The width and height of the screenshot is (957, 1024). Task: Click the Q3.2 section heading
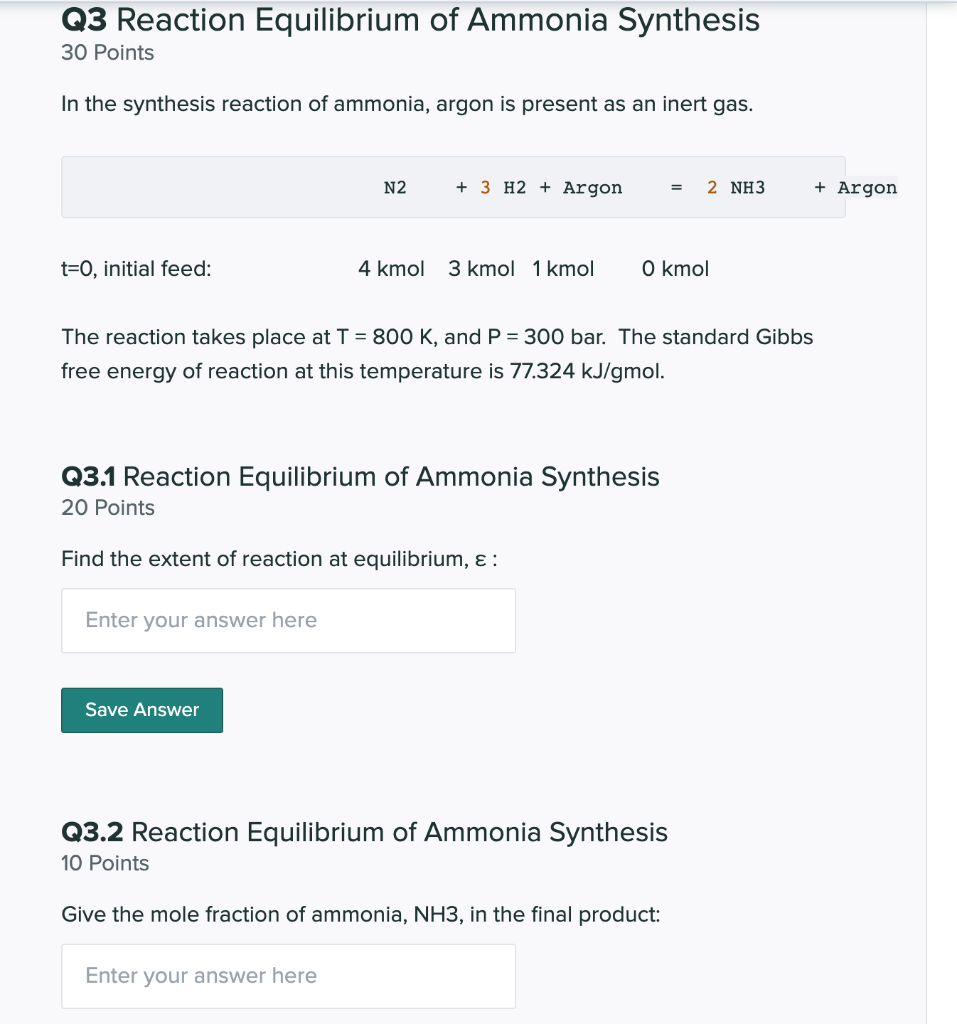[364, 832]
